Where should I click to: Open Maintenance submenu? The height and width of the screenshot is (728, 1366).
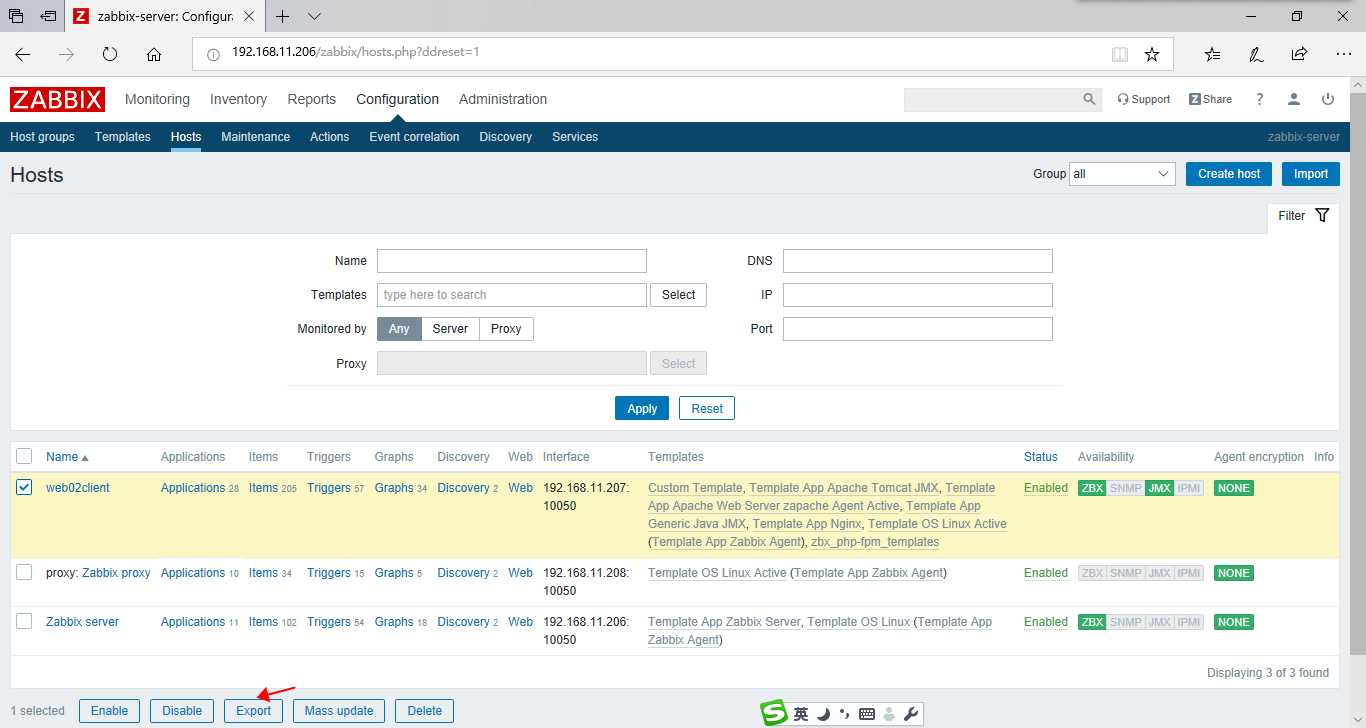(x=255, y=137)
